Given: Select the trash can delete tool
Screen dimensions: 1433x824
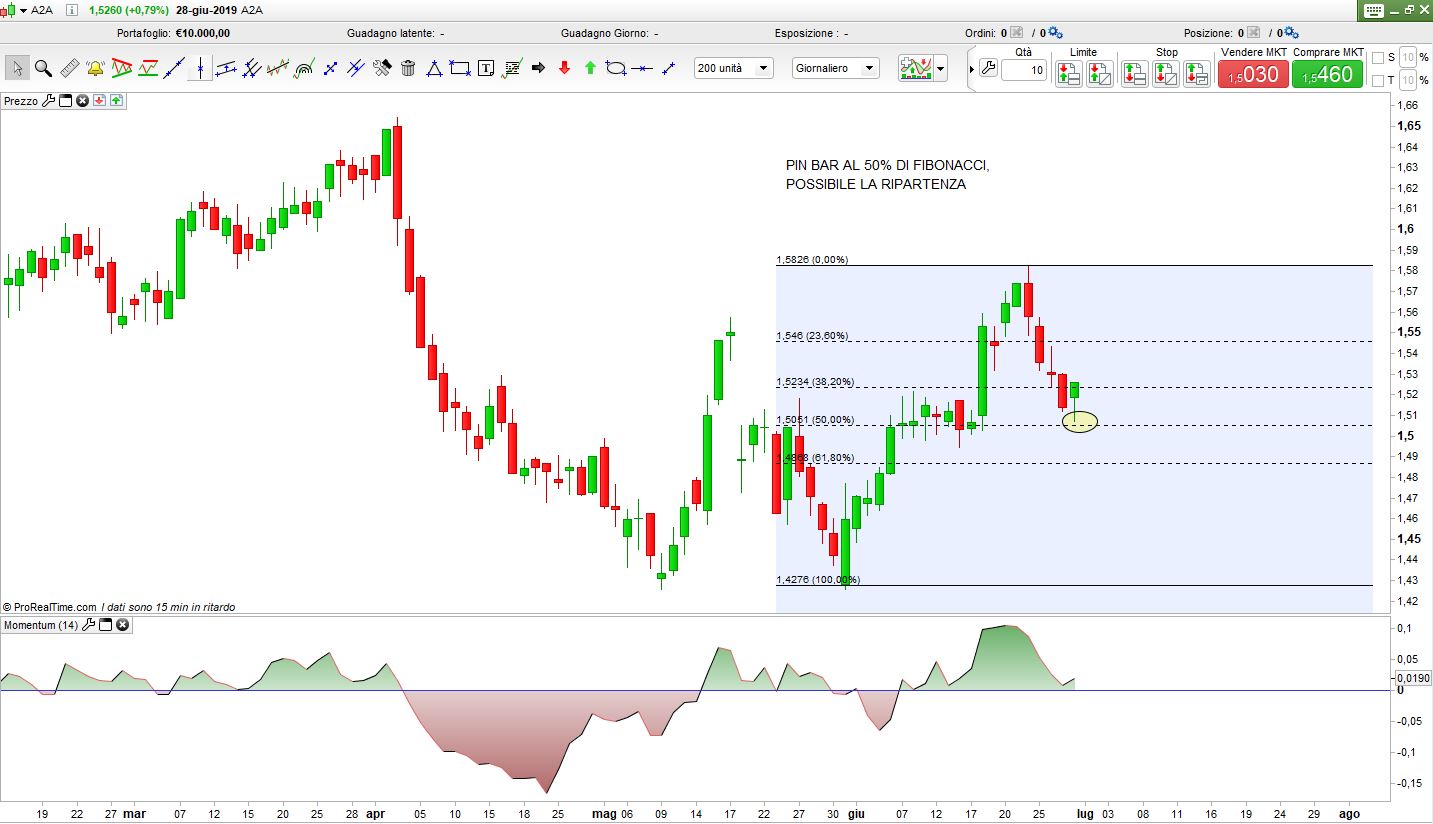Looking at the screenshot, I should [x=408, y=68].
